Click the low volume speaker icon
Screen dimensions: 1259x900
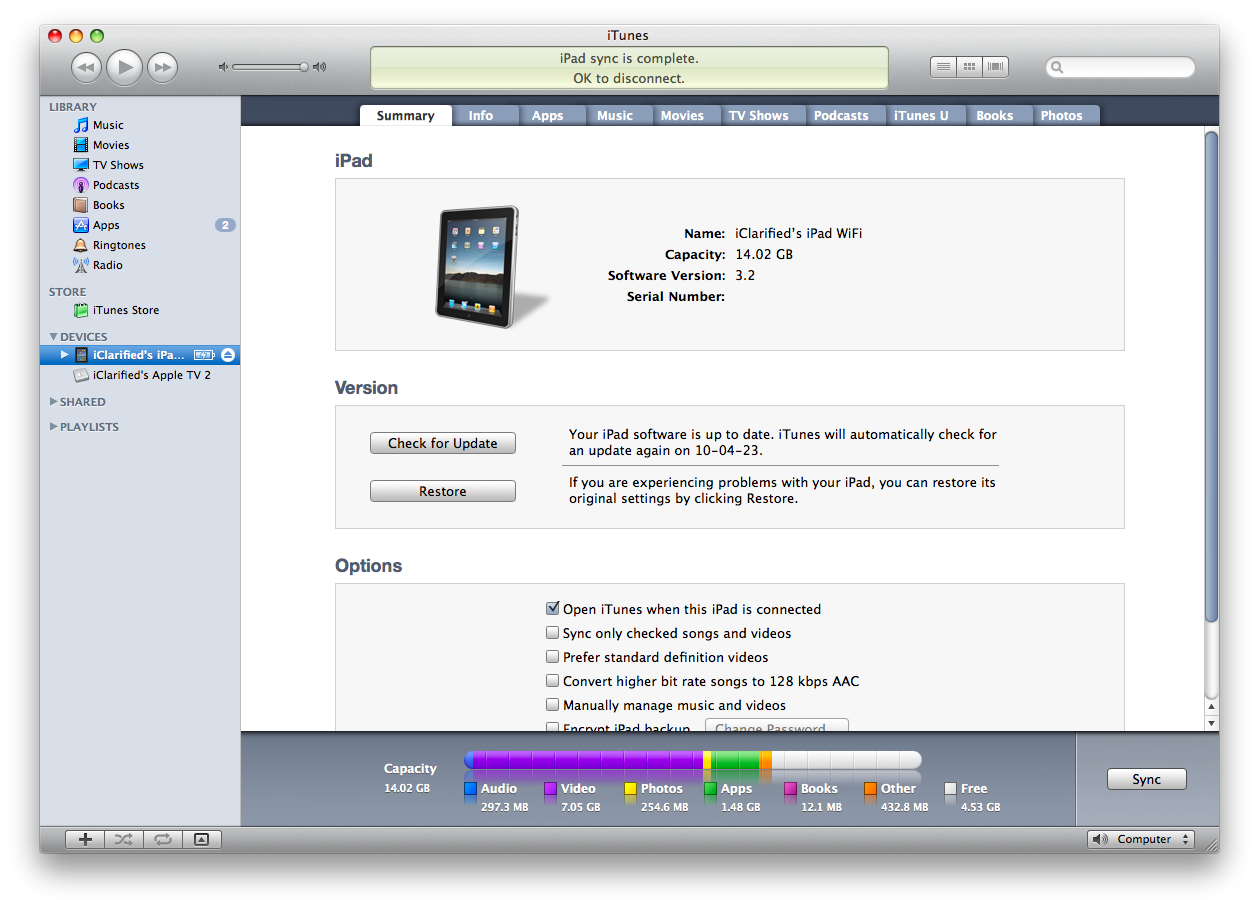pyautogui.click(x=224, y=67)
